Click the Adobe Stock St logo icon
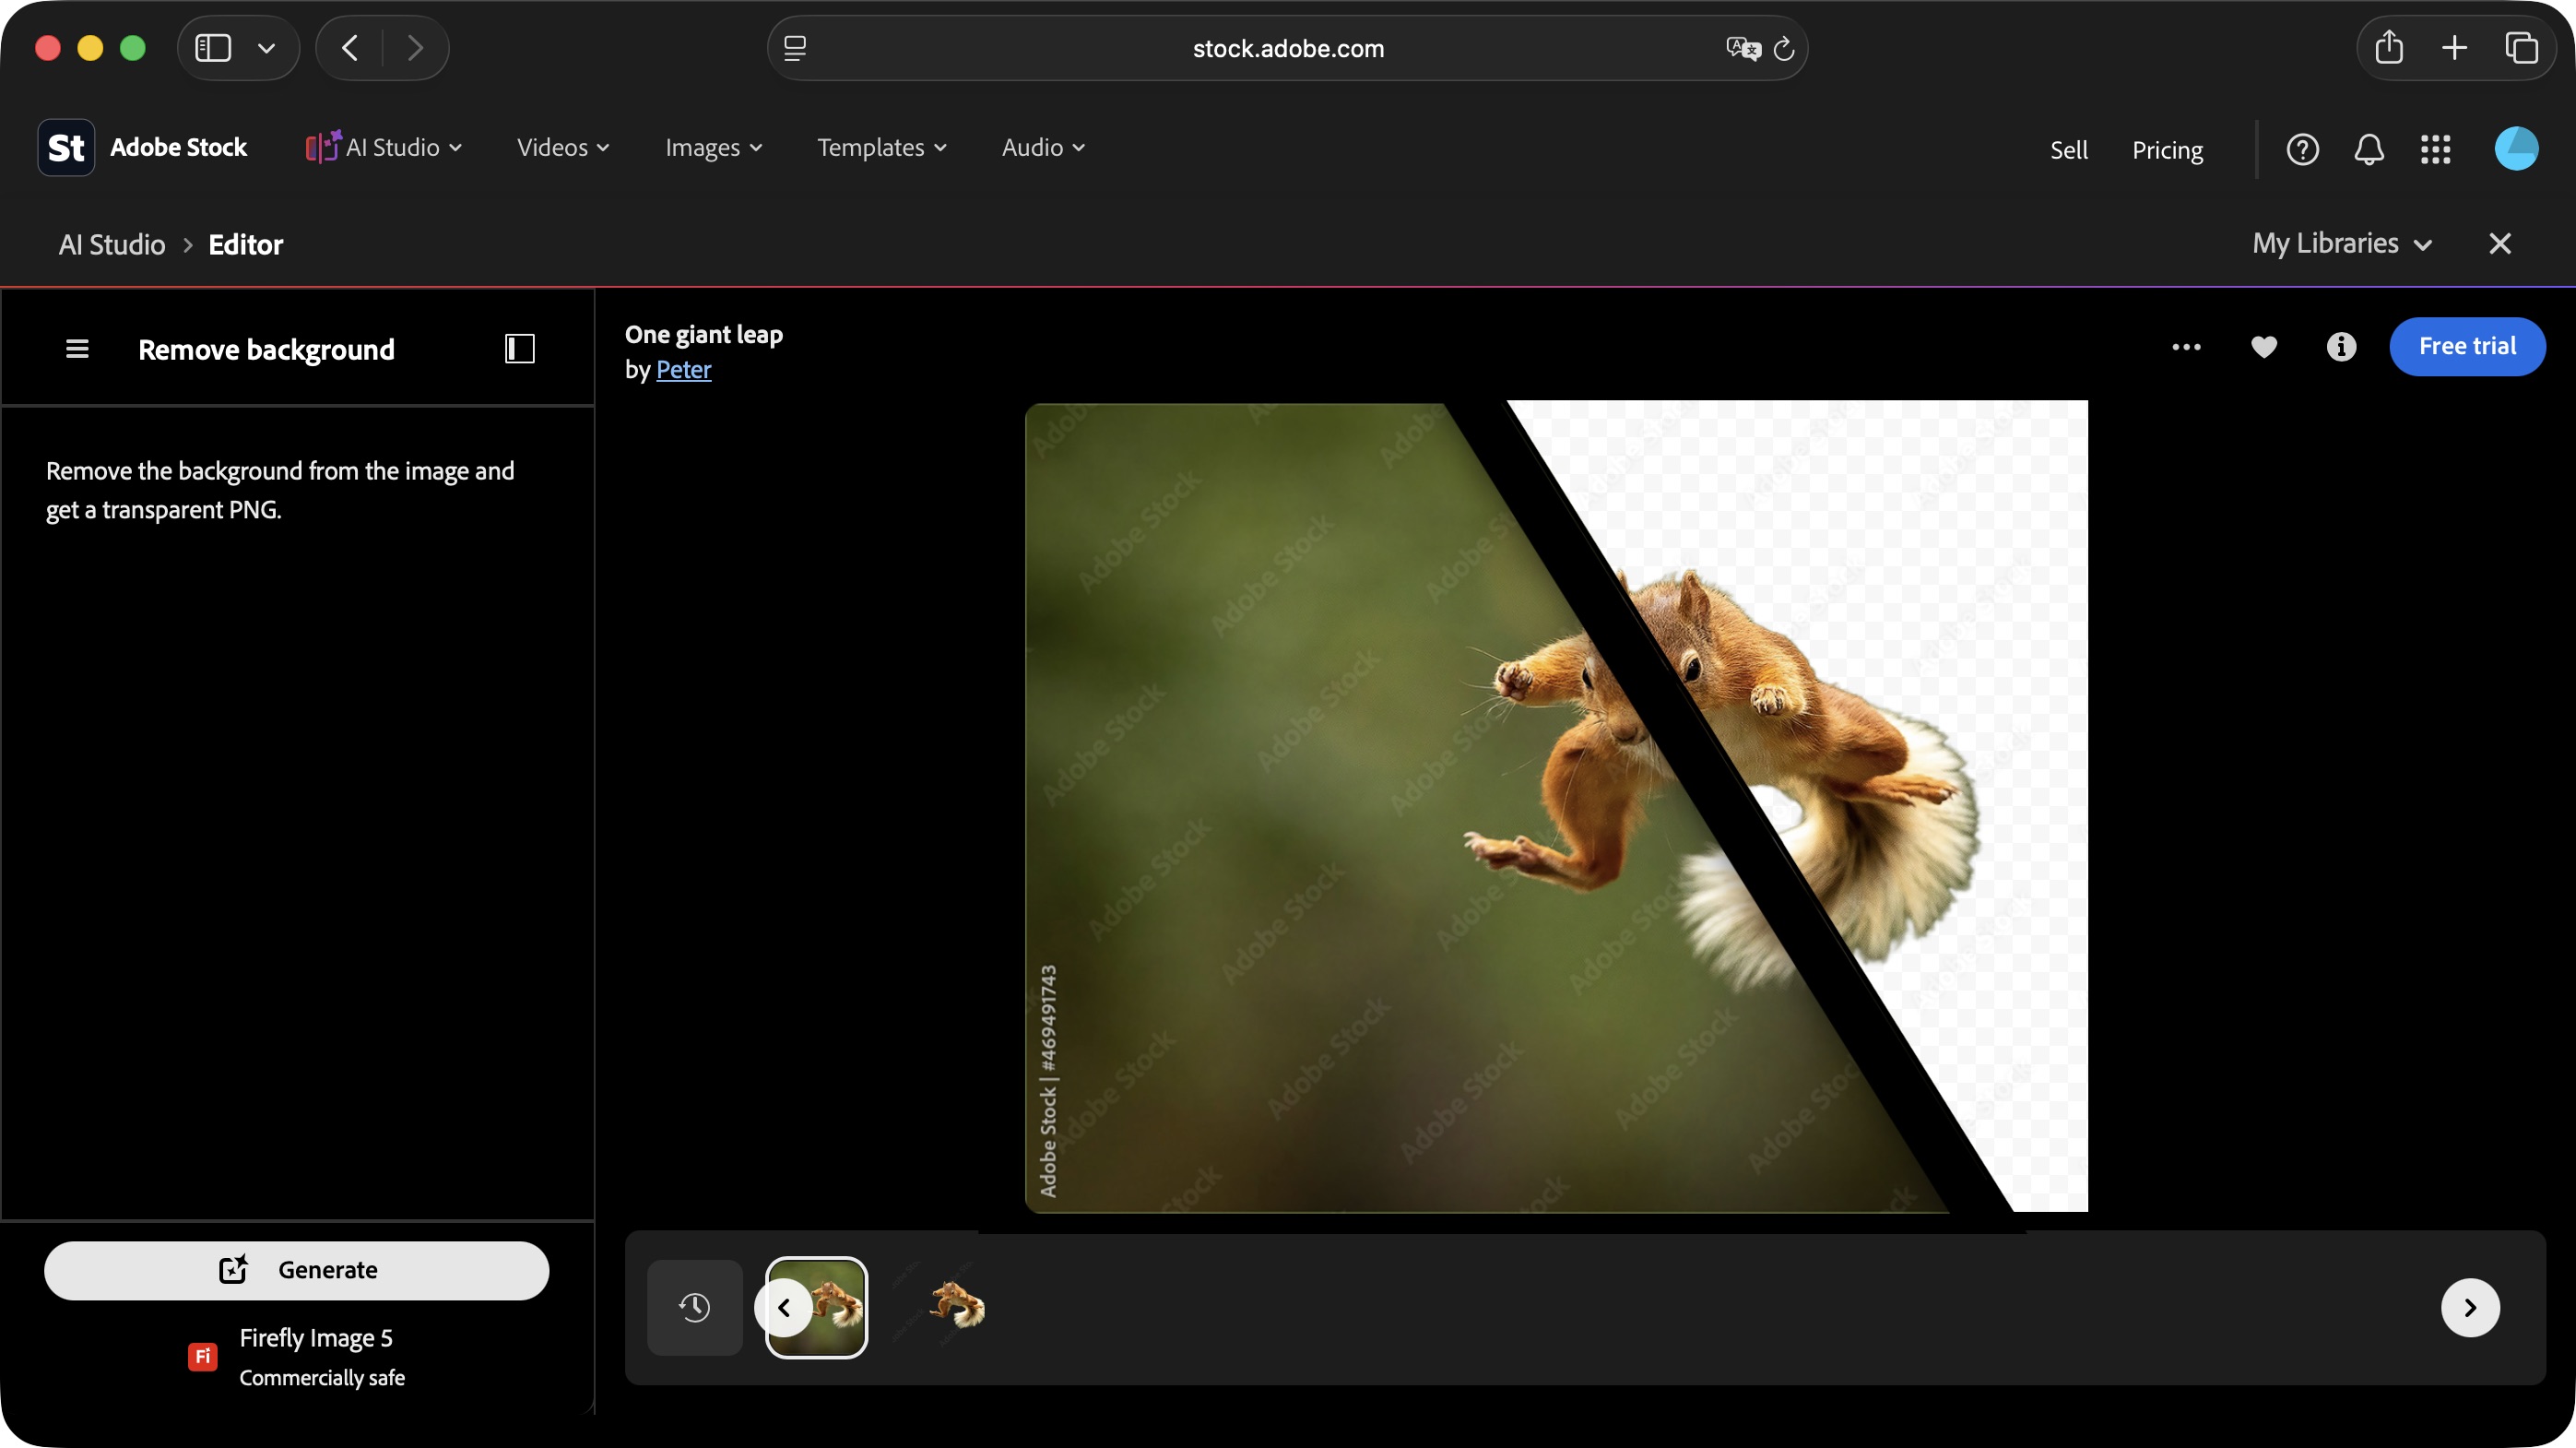 click(x=66, y=148)
